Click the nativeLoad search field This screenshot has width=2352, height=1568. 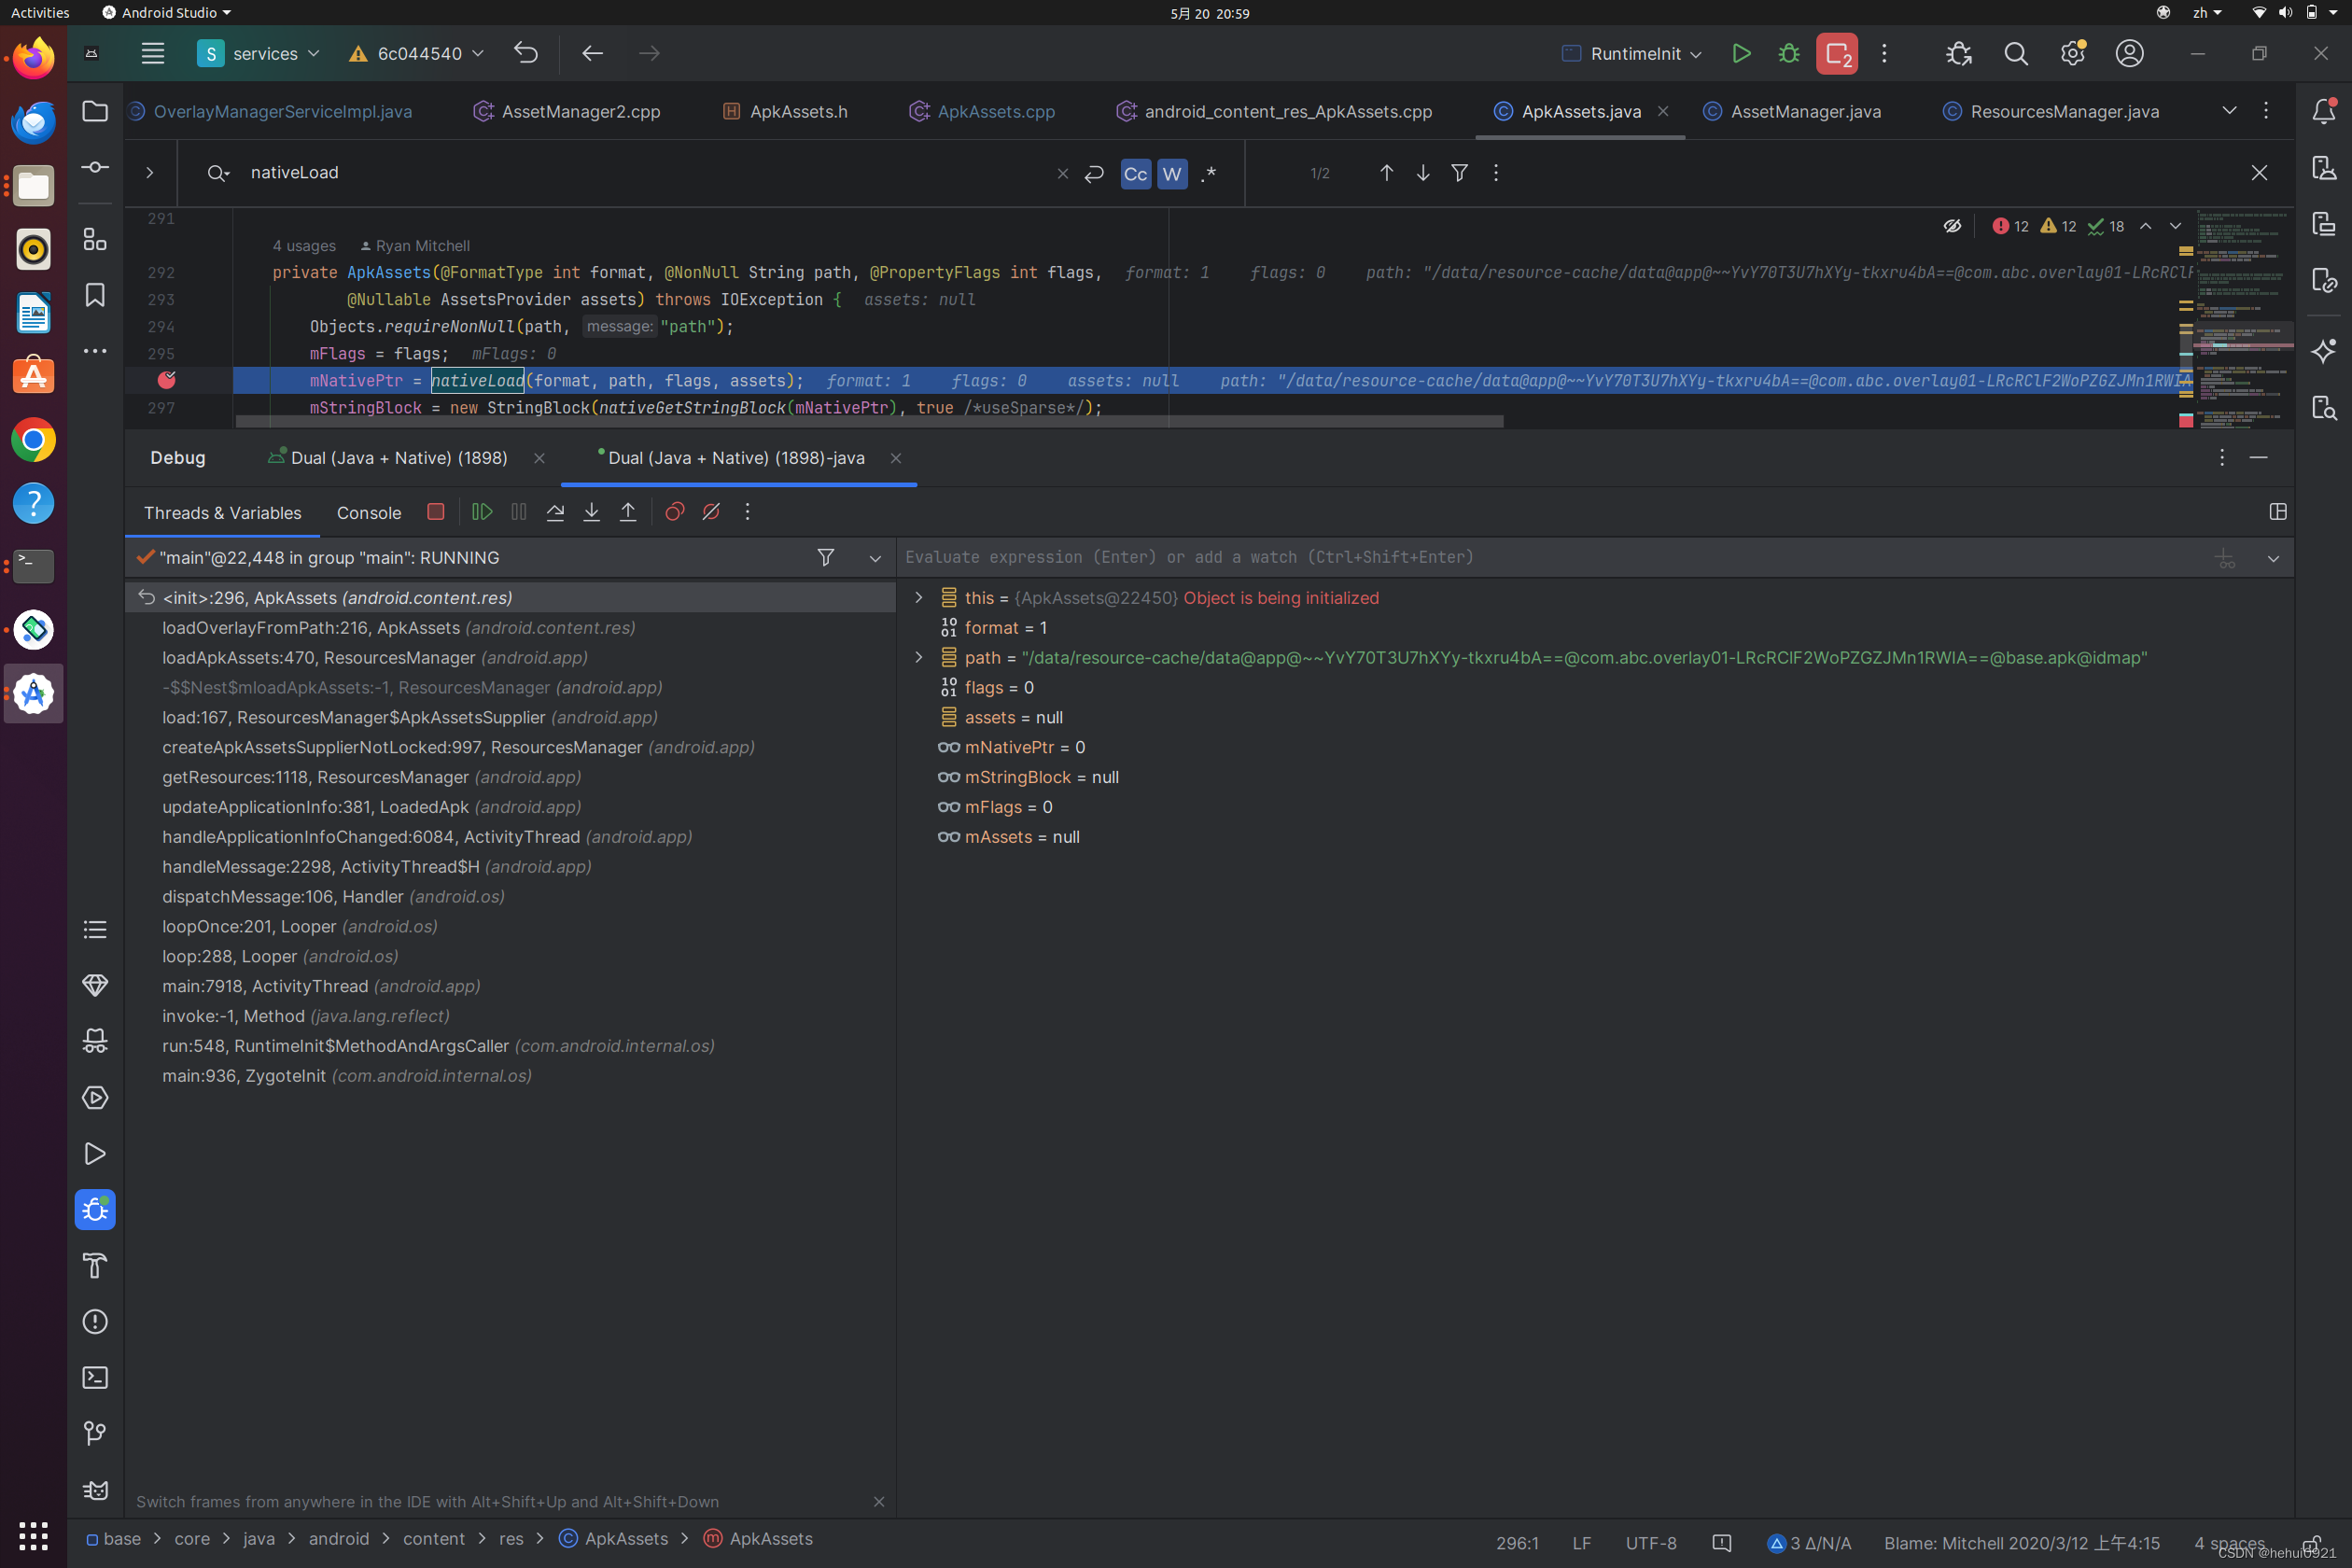coord(640,173)
